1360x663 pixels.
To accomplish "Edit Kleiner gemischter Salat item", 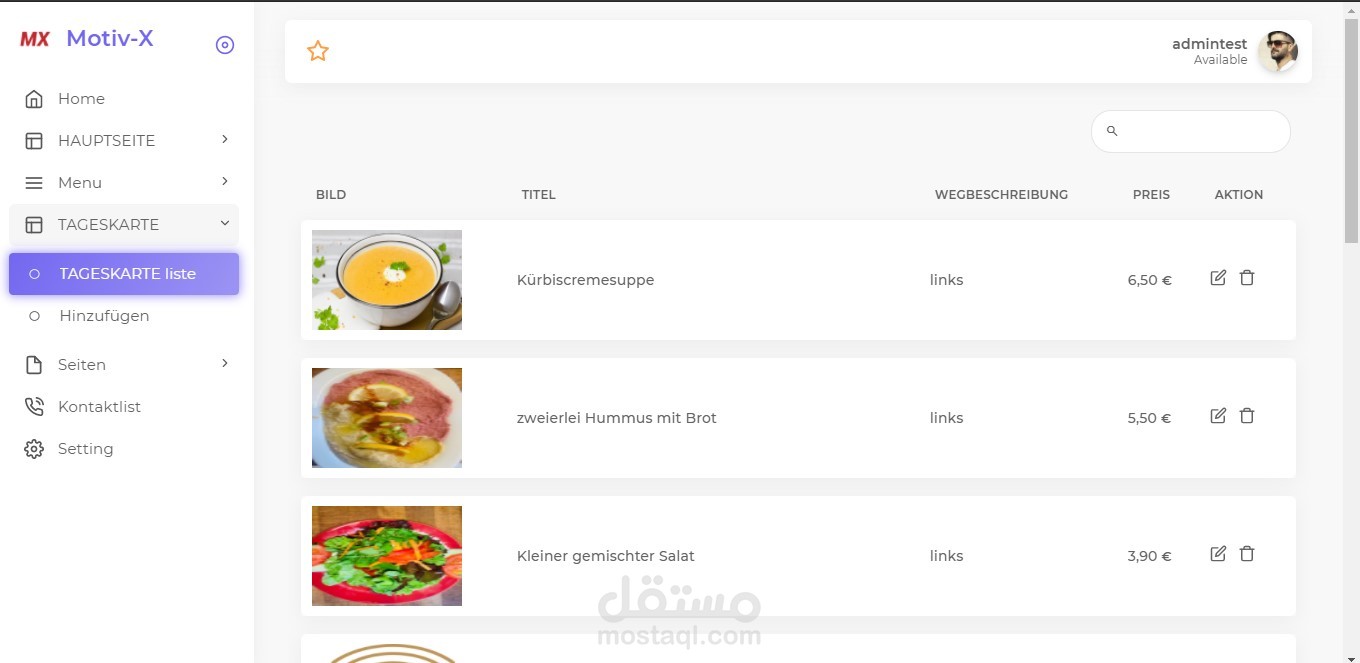I will [x=1218, y=554].
